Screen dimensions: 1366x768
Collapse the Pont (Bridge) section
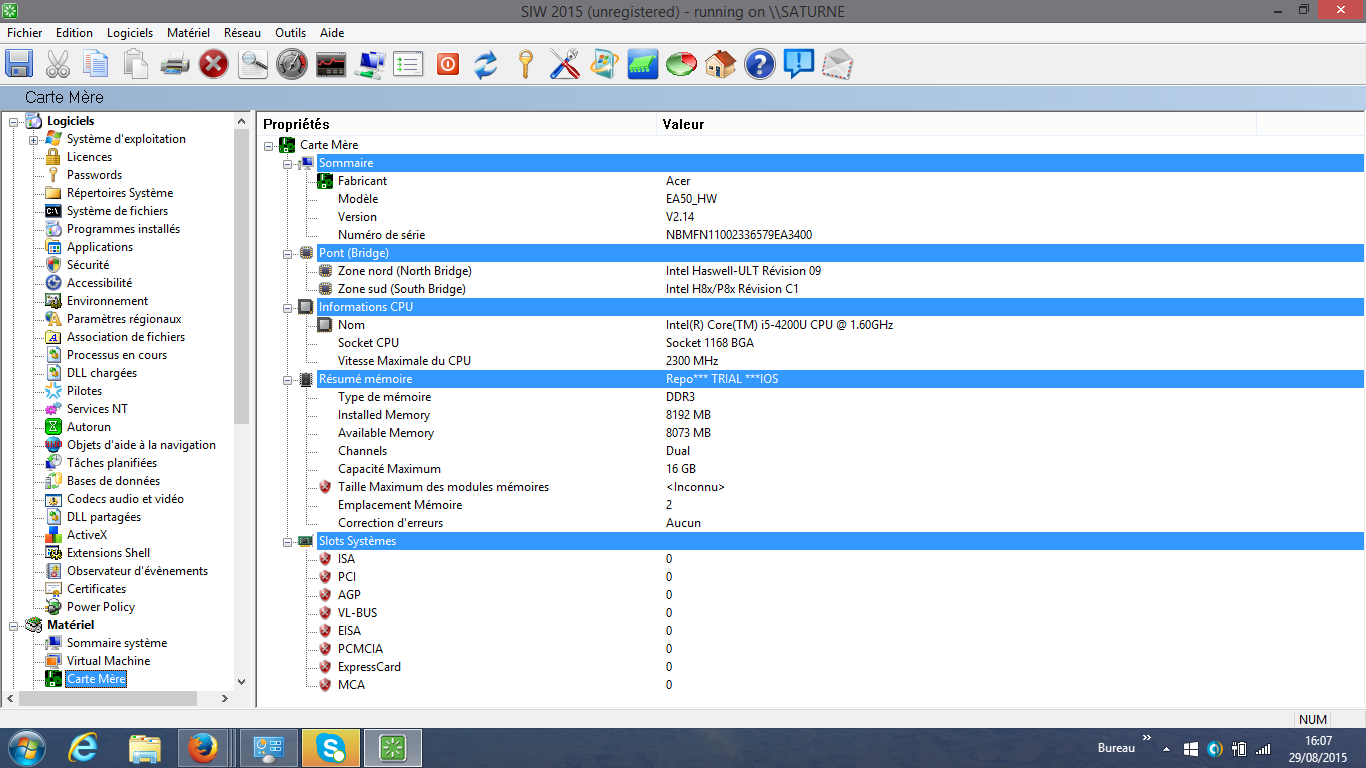[x=287, y=254]
